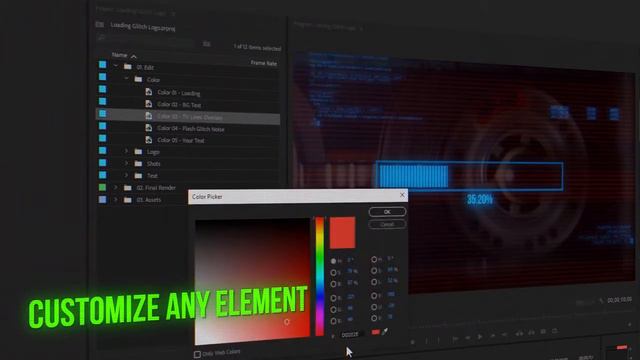Select the G (green) radio button

[333, 309]
